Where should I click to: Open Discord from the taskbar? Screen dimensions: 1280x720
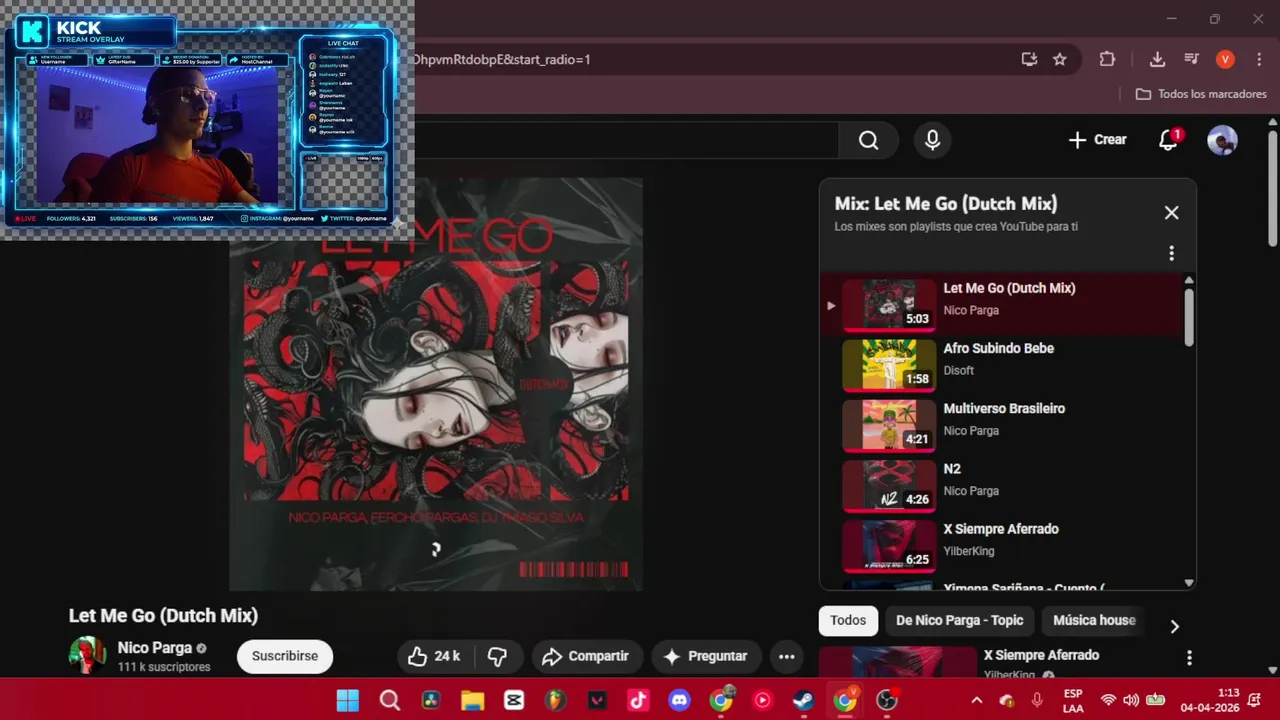[680, 700]
